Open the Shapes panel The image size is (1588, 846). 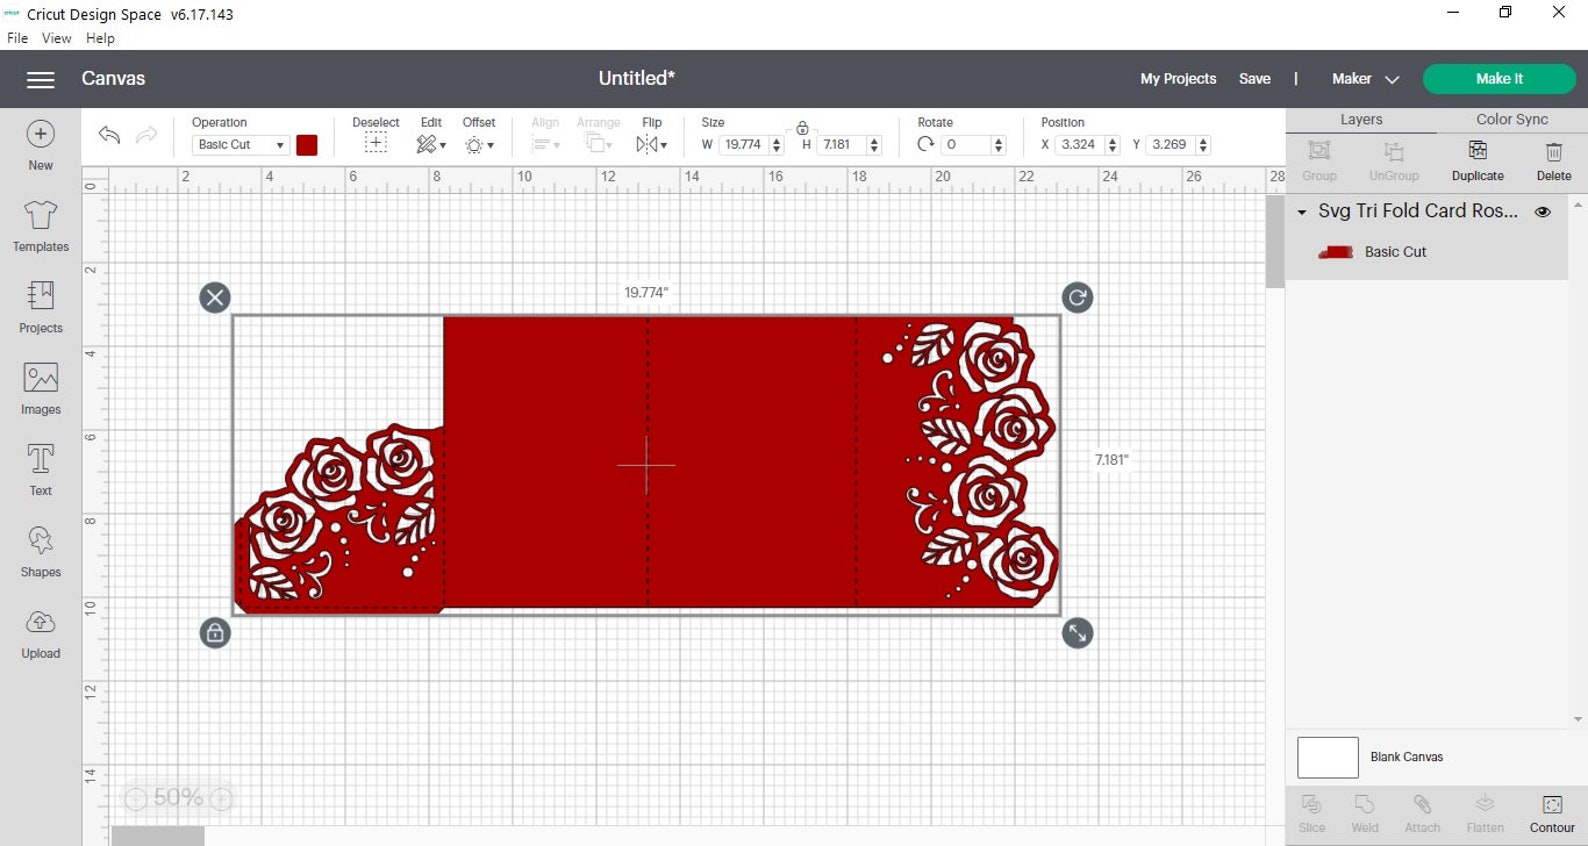pyautogui.click(x=41, y=552)
